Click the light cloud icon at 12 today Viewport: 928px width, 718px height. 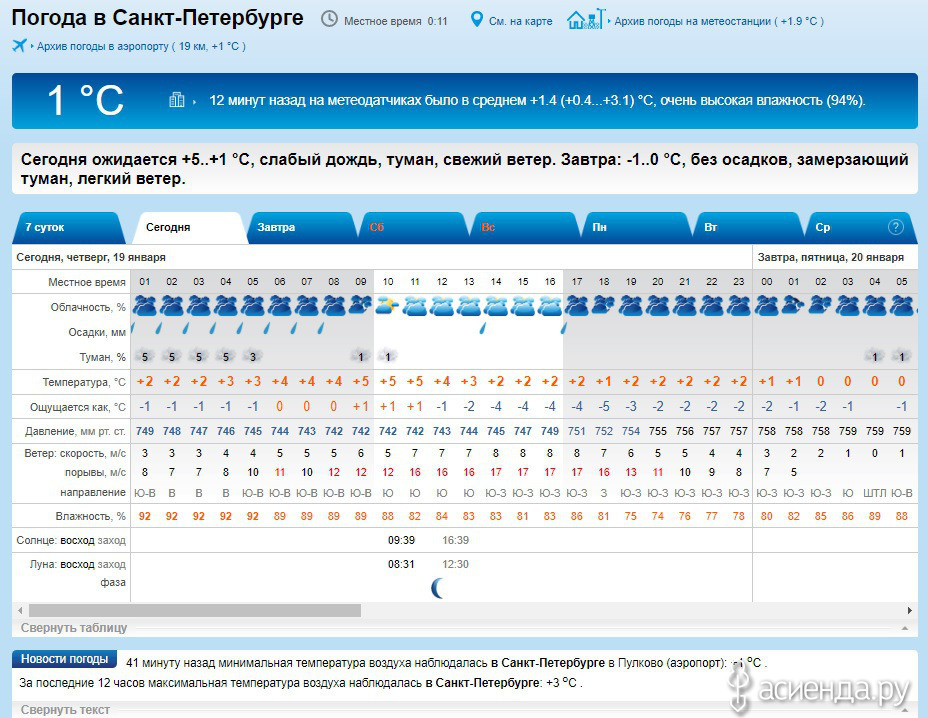(442, 306)
